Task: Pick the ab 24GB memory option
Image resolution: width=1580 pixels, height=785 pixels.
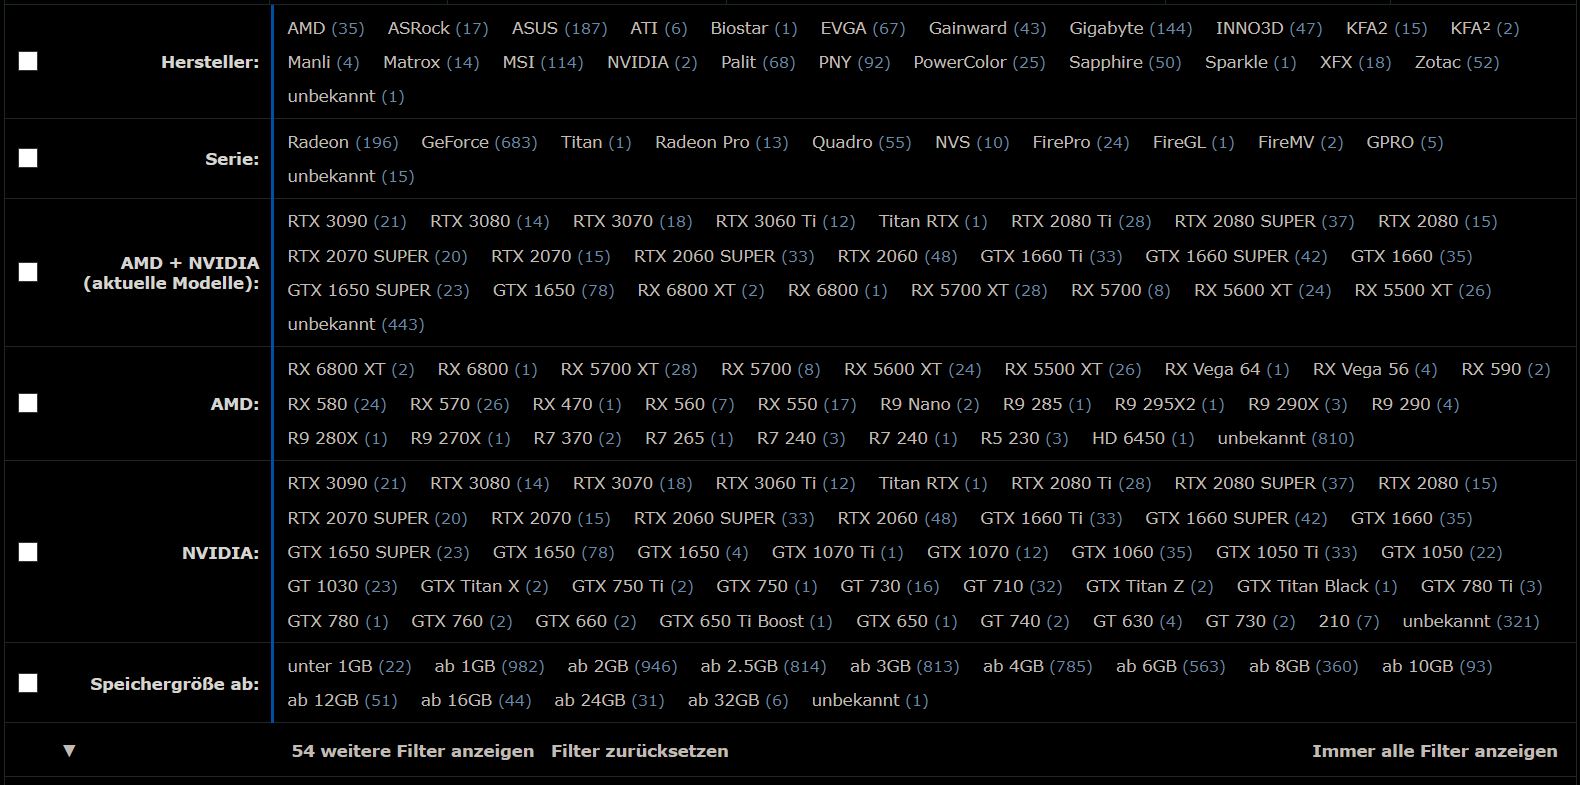Action: tap(608, 700)
